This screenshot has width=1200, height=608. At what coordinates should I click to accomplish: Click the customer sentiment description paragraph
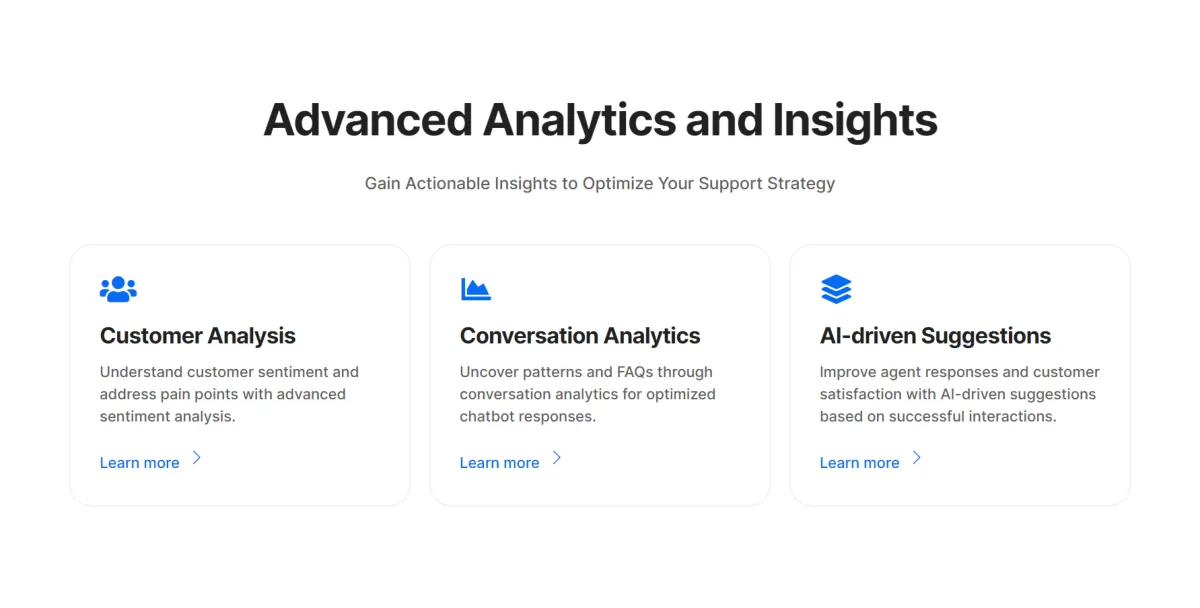point(229,394)
